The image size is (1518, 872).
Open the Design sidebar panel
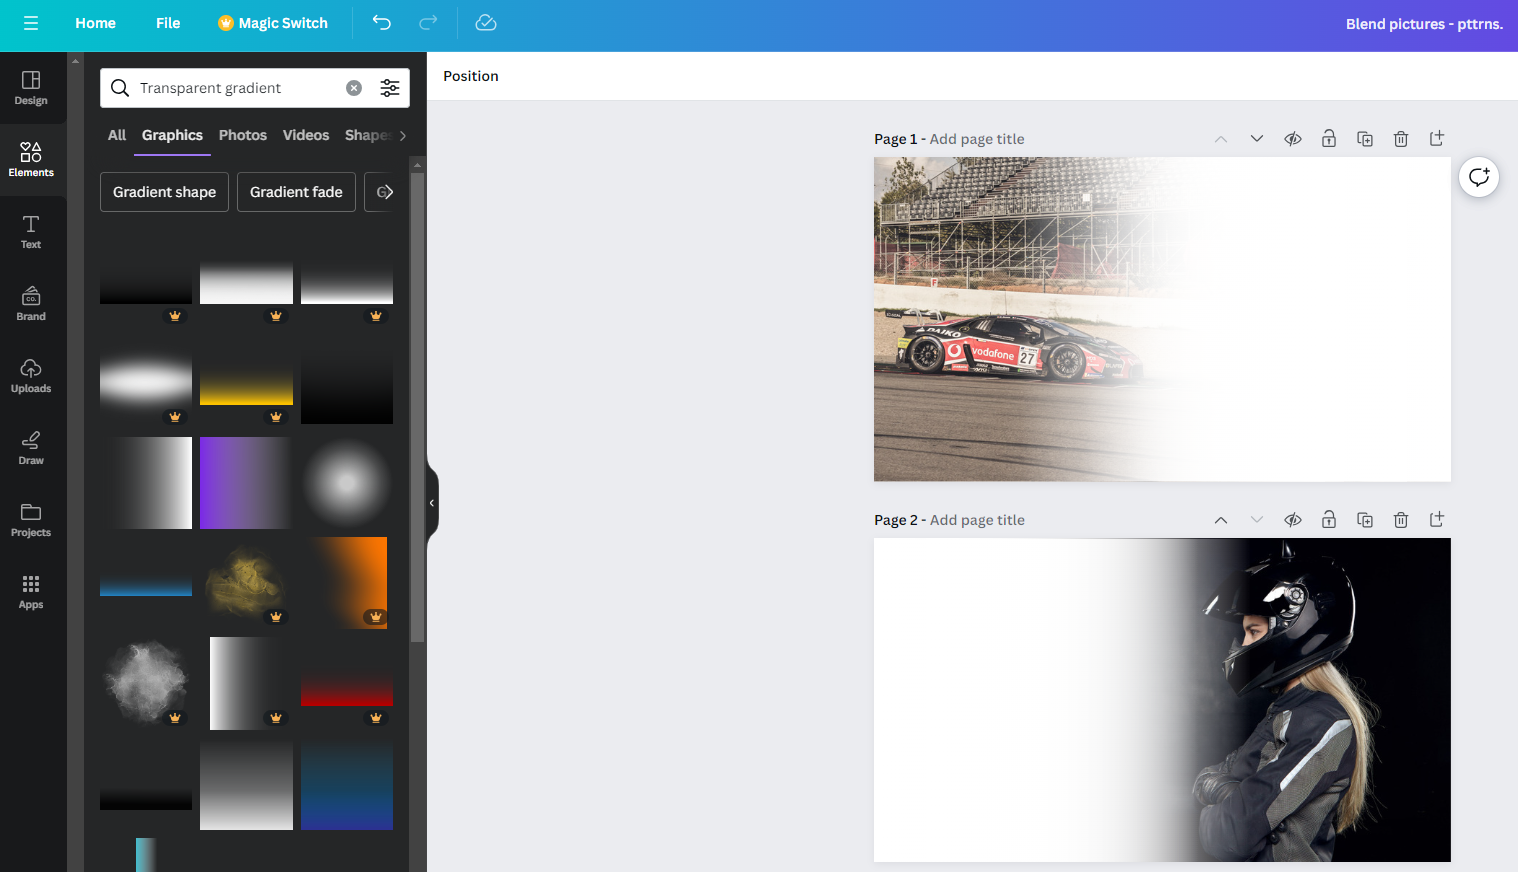[x=31, y=88]
